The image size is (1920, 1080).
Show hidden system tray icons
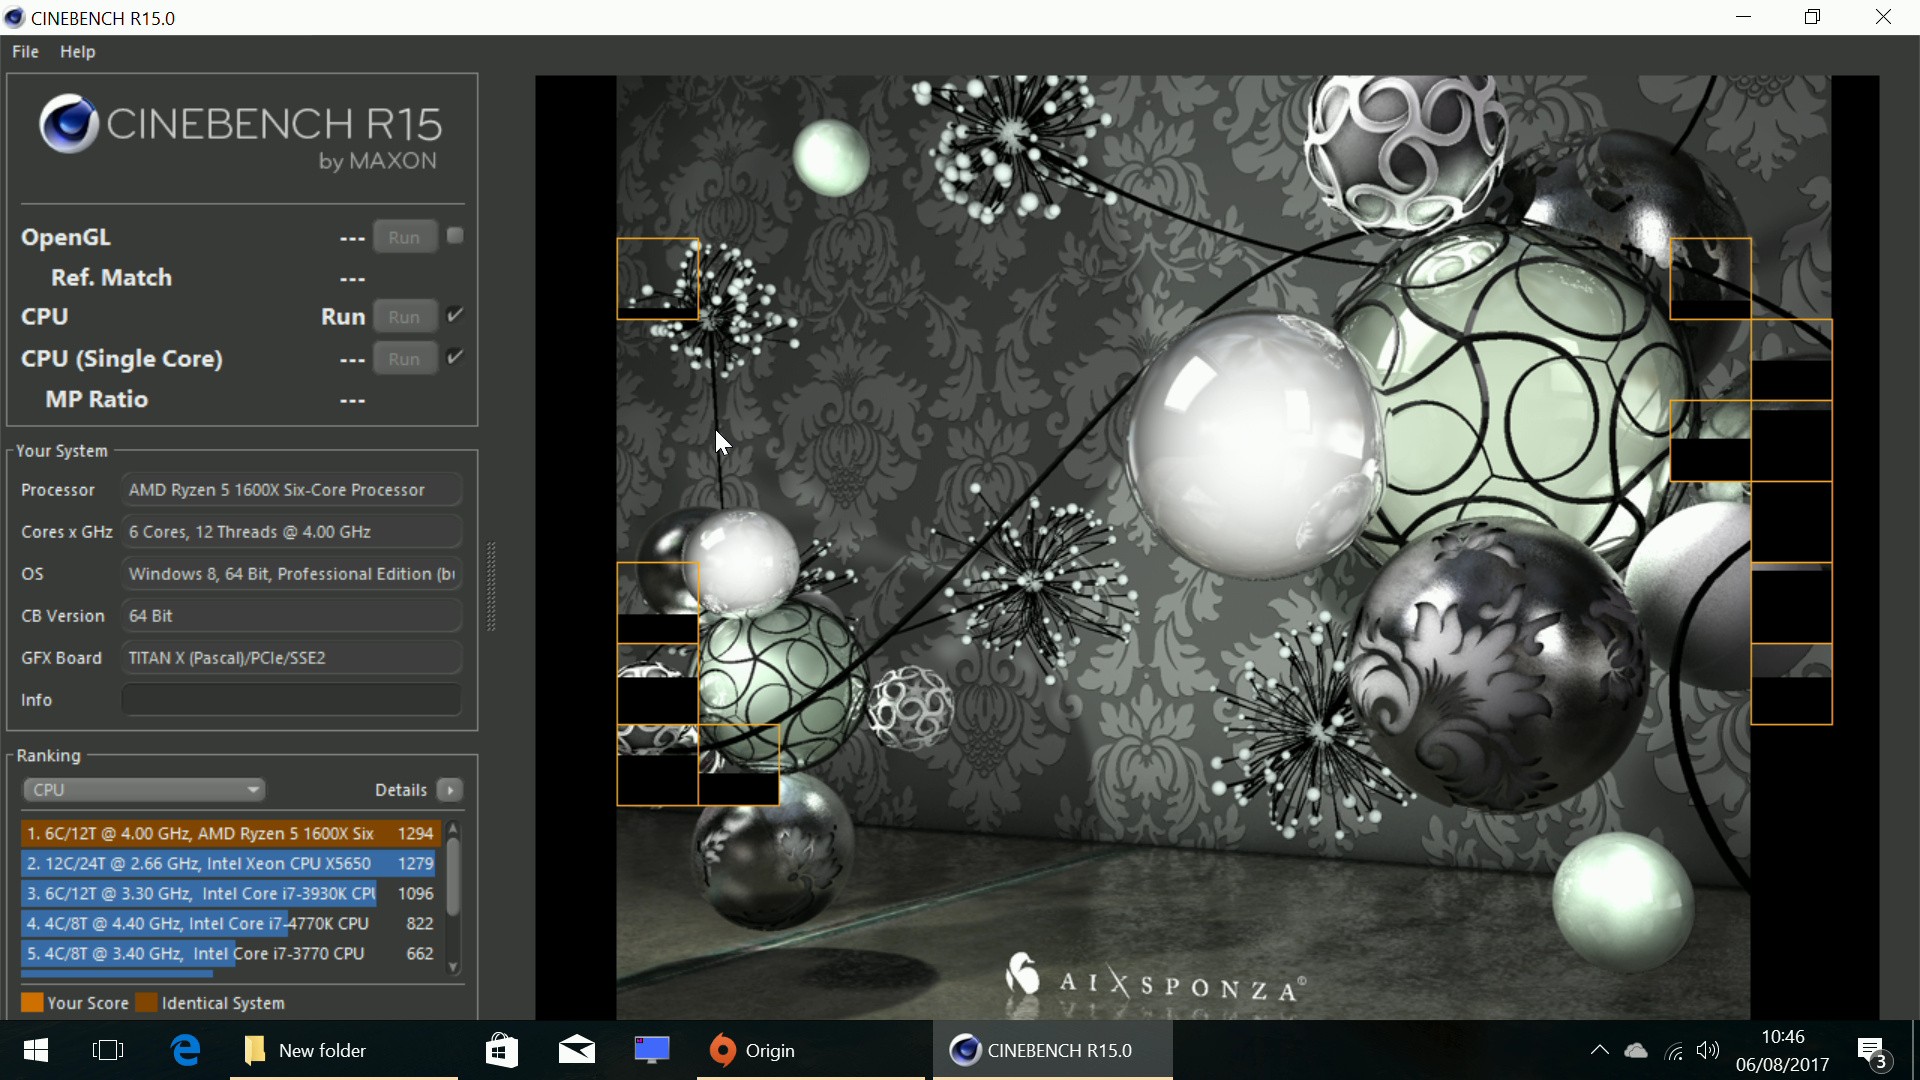tap(1599, 1050)
